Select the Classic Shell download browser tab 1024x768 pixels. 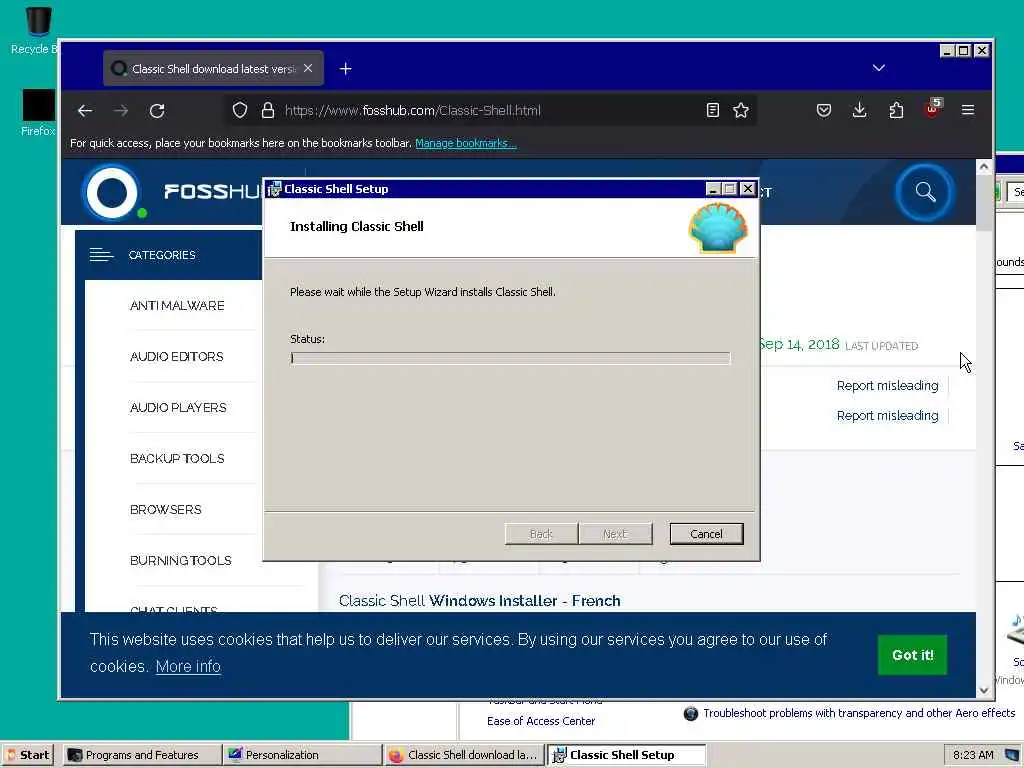(x=213, y=69)
